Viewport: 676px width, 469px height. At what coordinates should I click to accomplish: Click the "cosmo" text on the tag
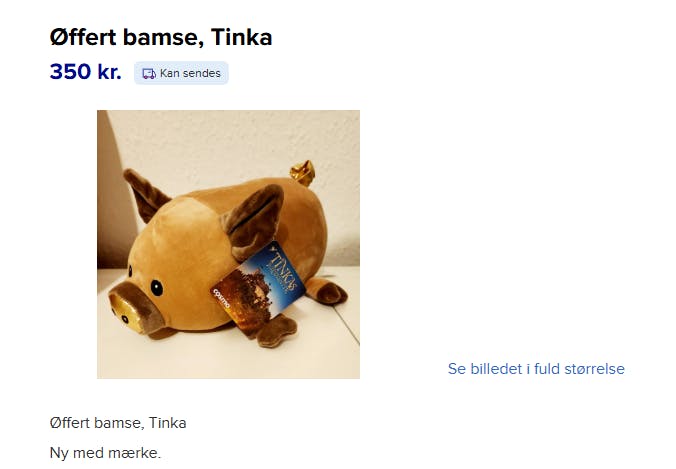coord(222,298)
